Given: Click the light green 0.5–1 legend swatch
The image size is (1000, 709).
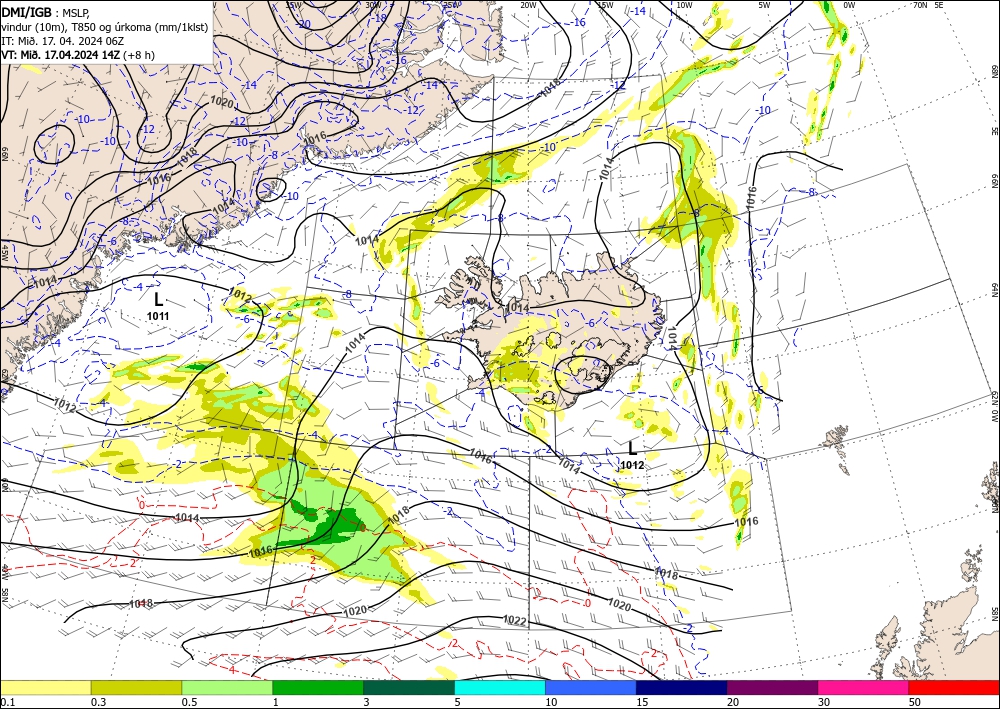Looking at the screenshot, I should [227, 687].
